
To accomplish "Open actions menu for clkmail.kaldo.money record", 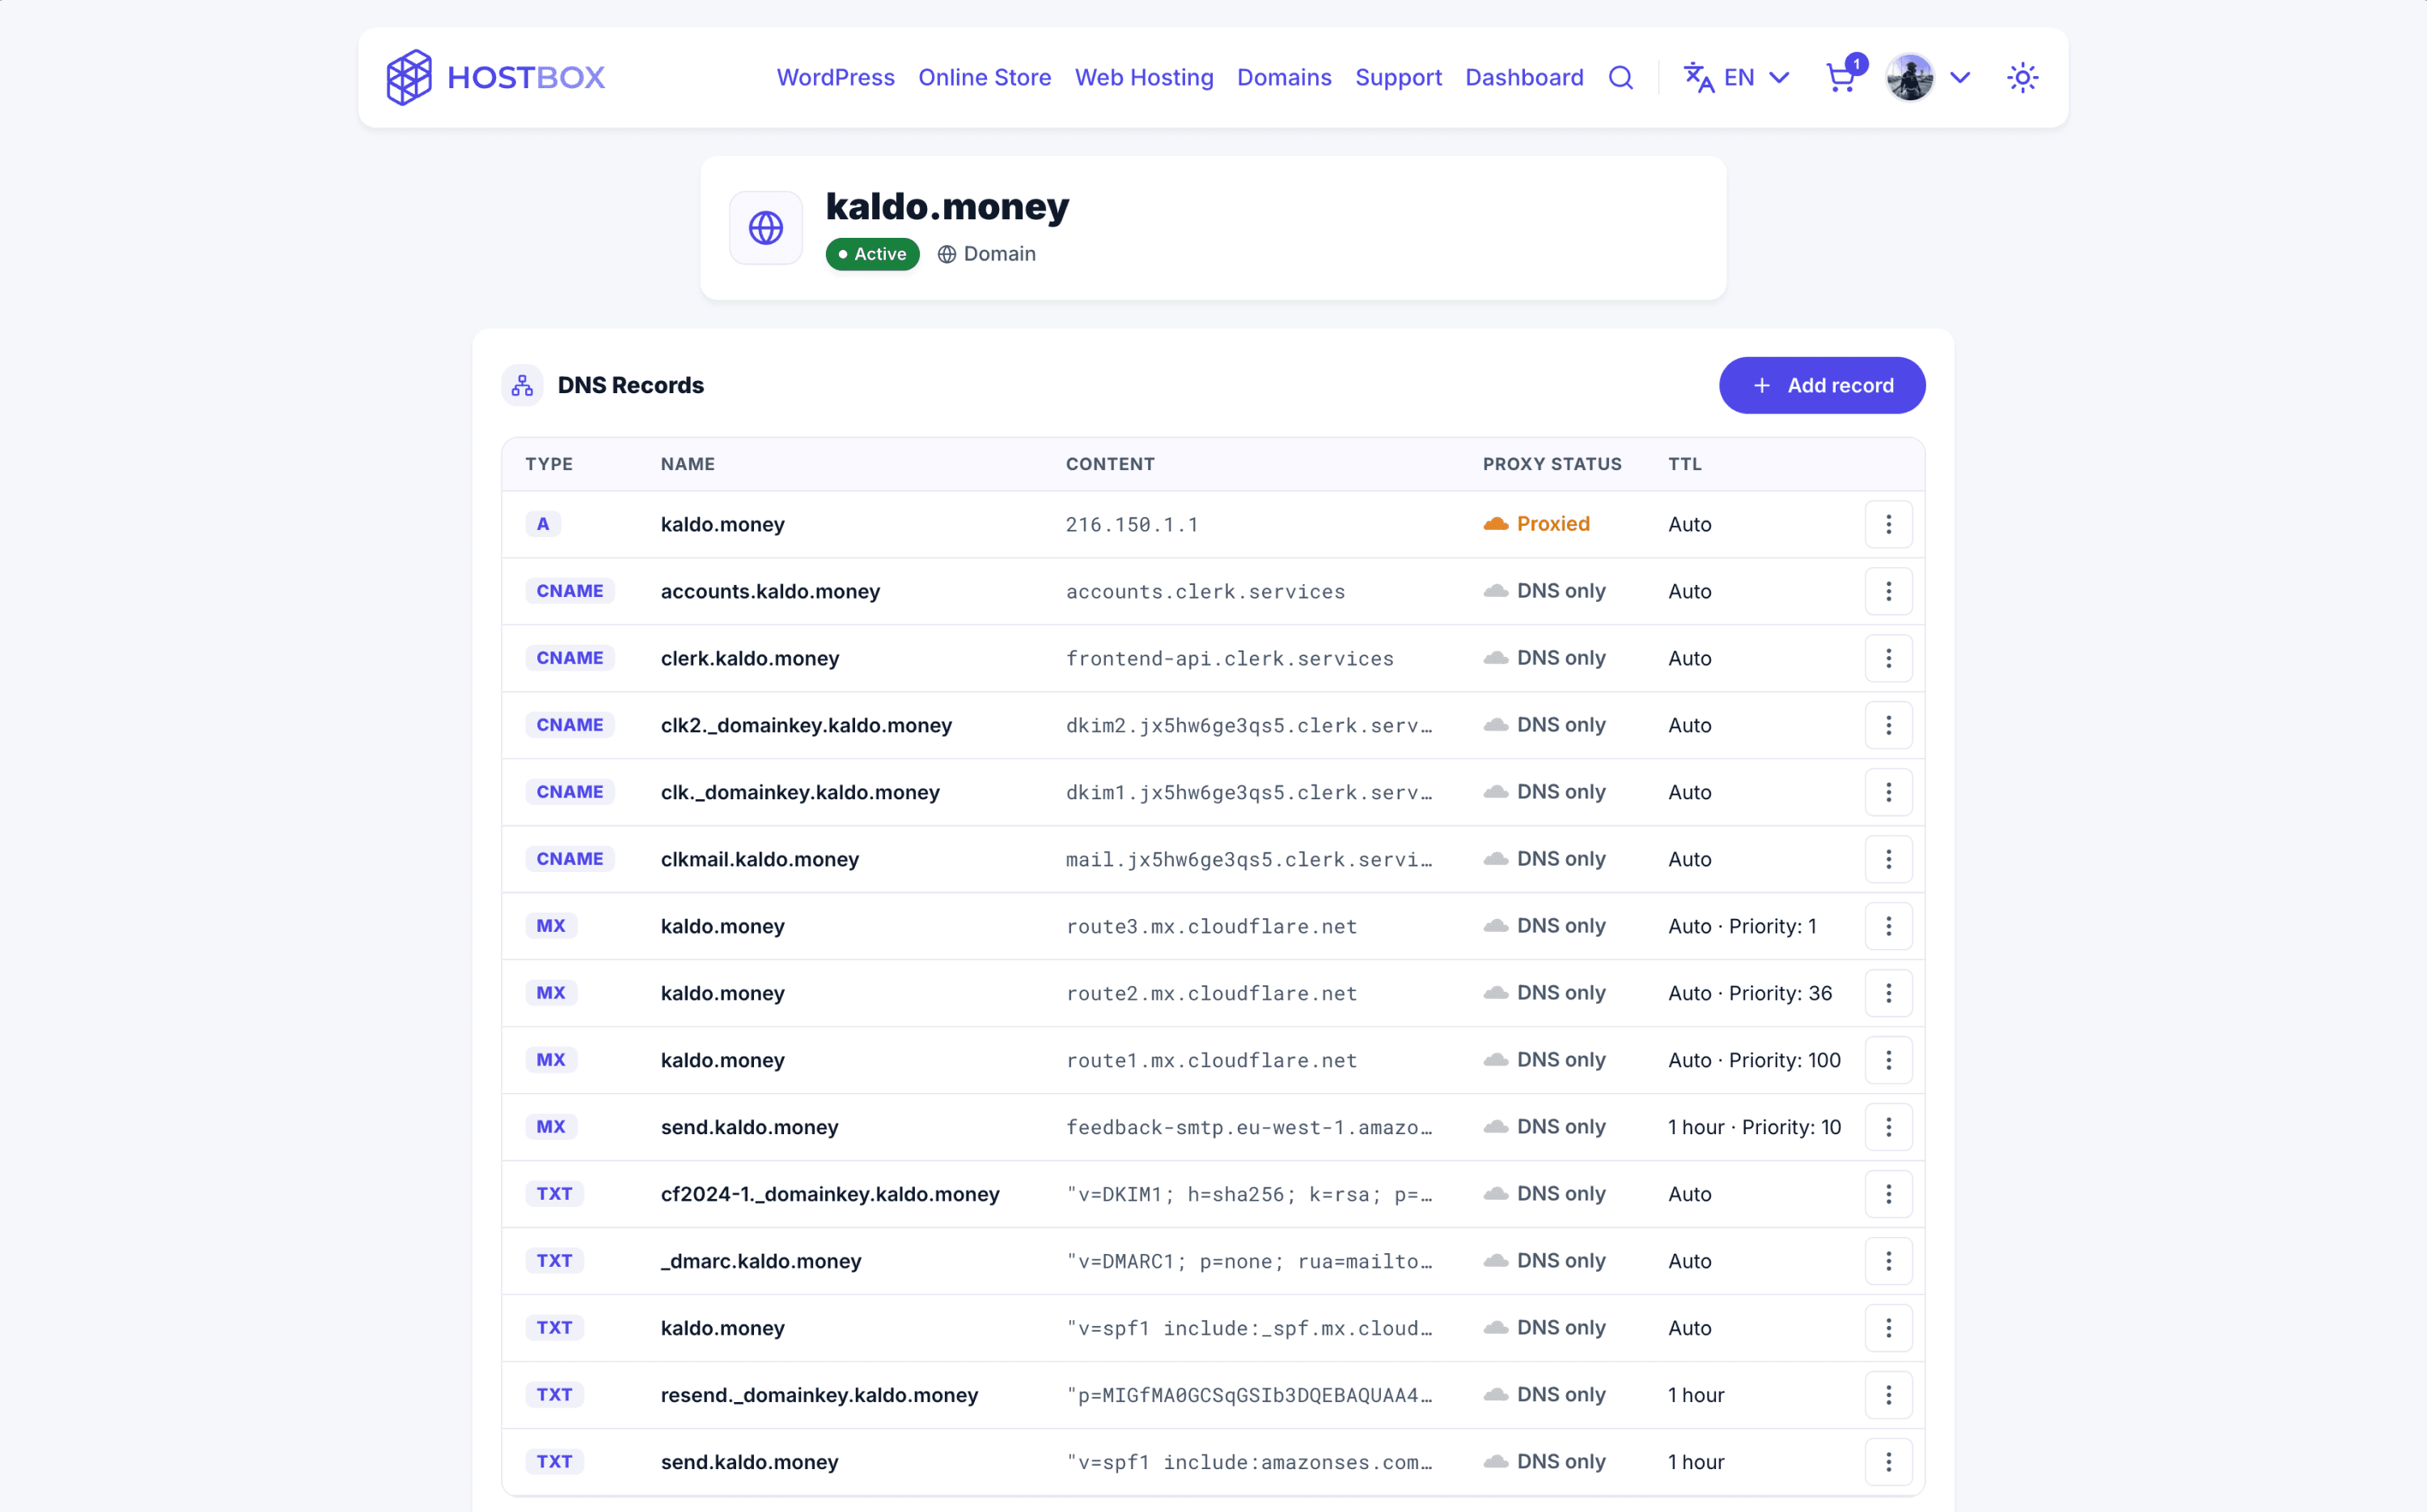I will [1888, 859].
